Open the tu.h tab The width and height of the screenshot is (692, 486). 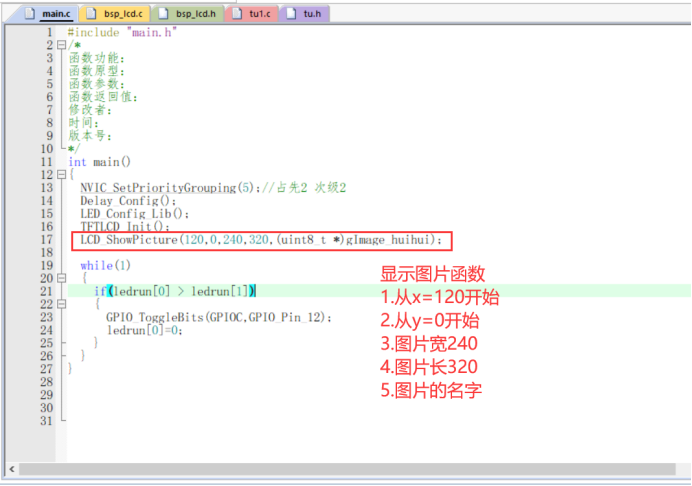tap(305, 14)
